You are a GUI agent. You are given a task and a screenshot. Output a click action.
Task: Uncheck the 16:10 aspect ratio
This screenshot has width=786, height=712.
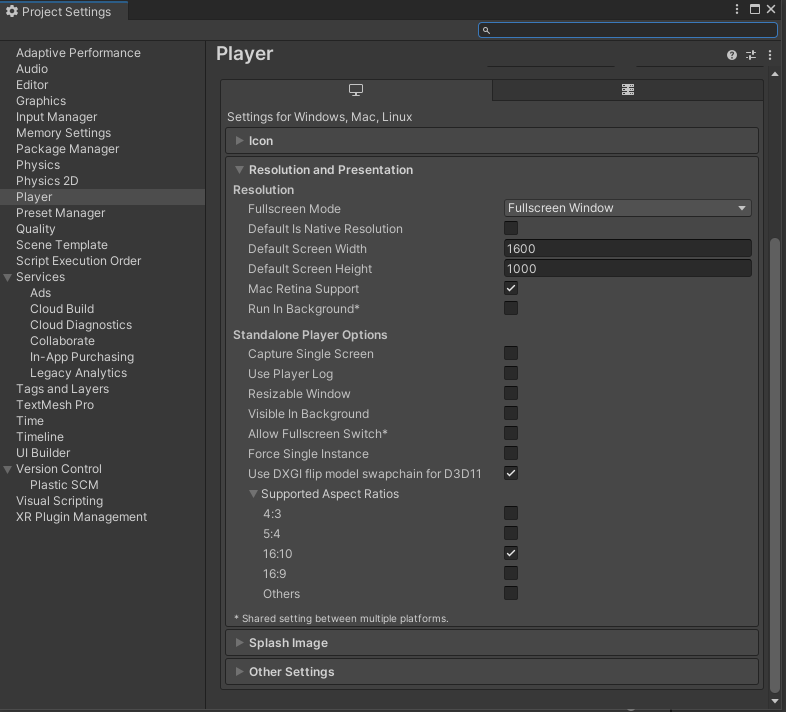tap(511, 553)
